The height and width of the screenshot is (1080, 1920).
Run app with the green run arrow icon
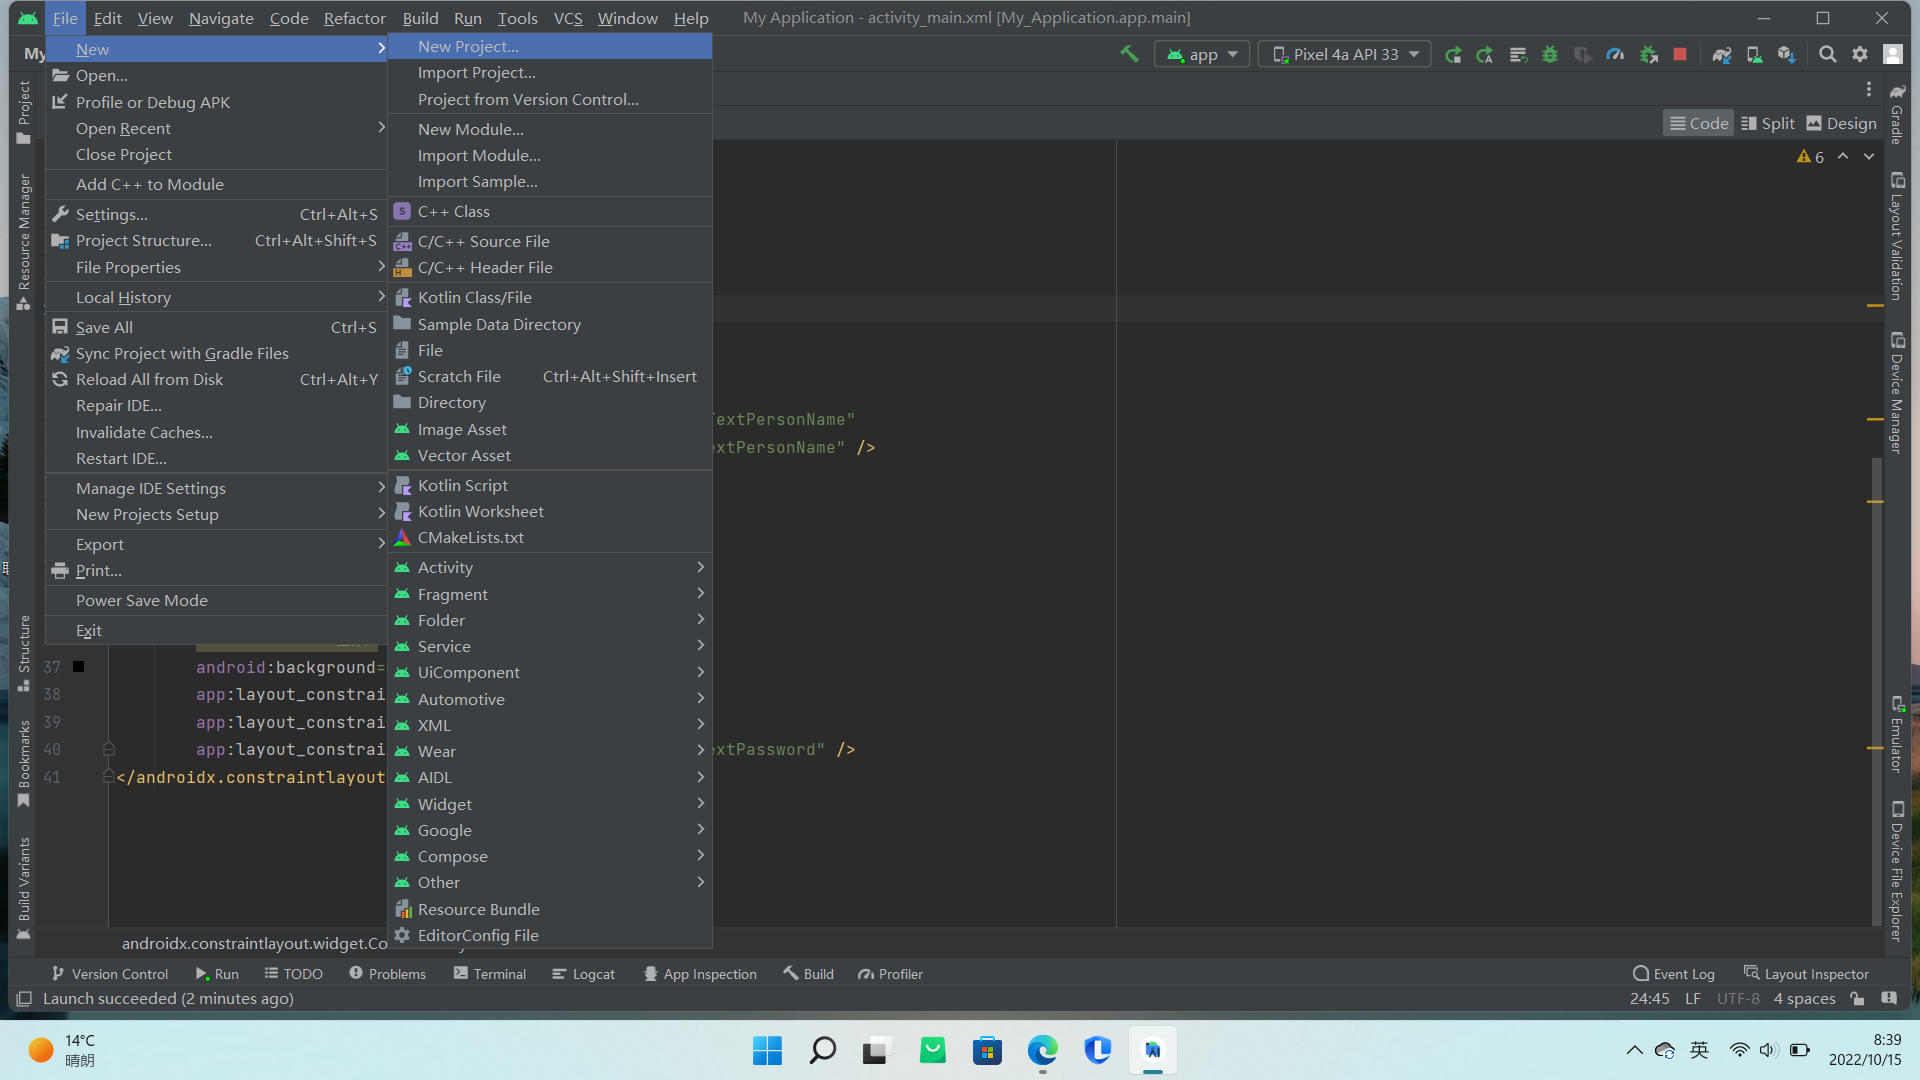[1453, 55]
